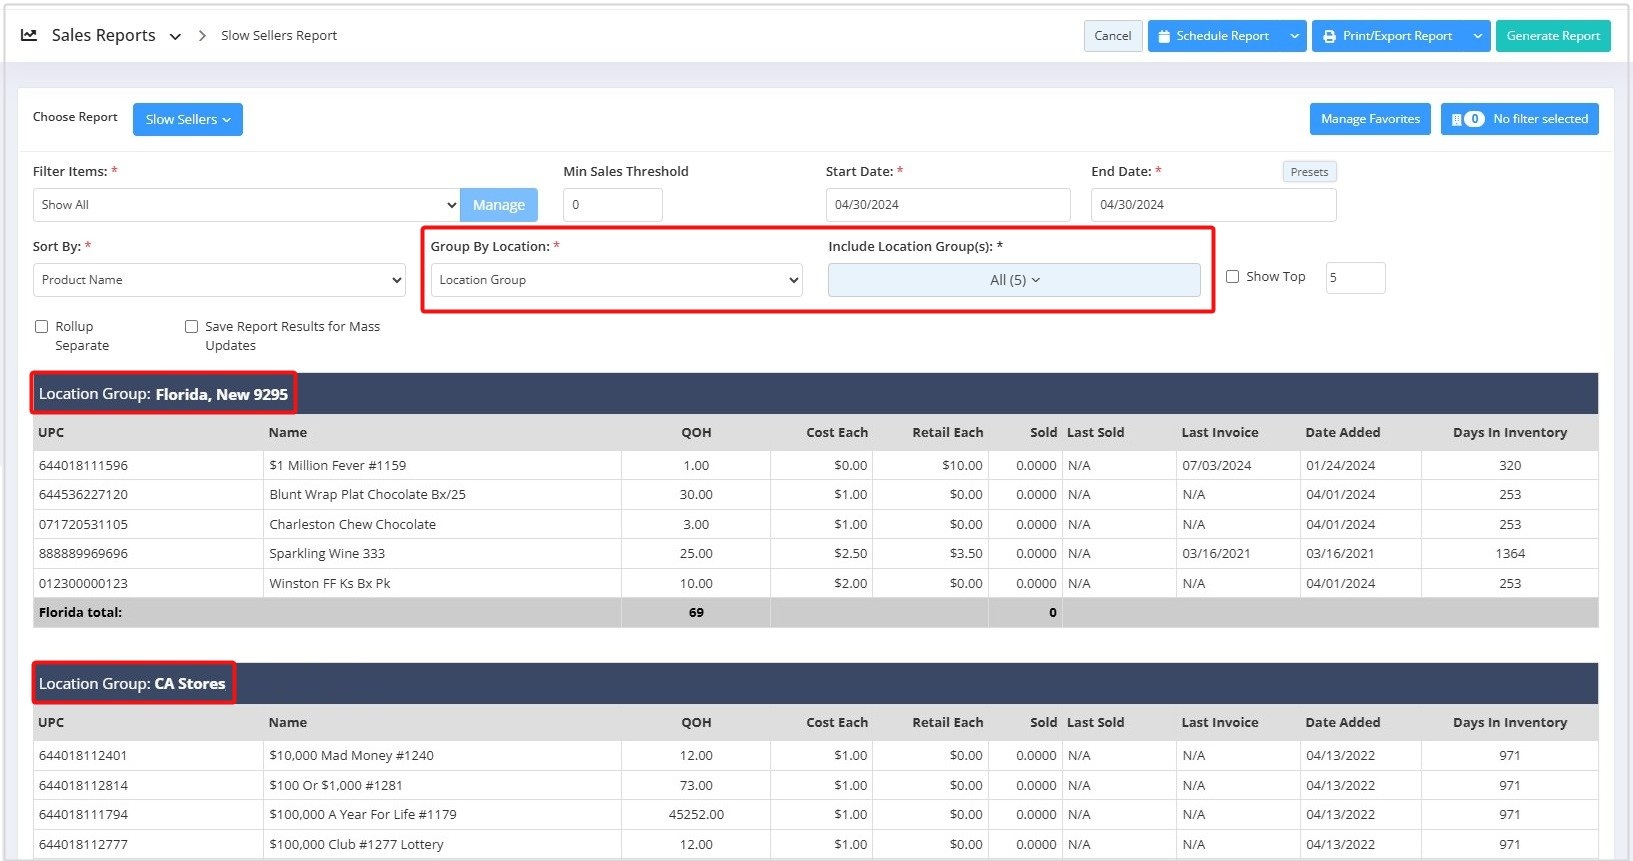Image resolution: width=1633 pixels, height=861 pixels.
Task: Click the breadcrumb arrow before Slow Sellers Report
Action: tap(202, 36)
